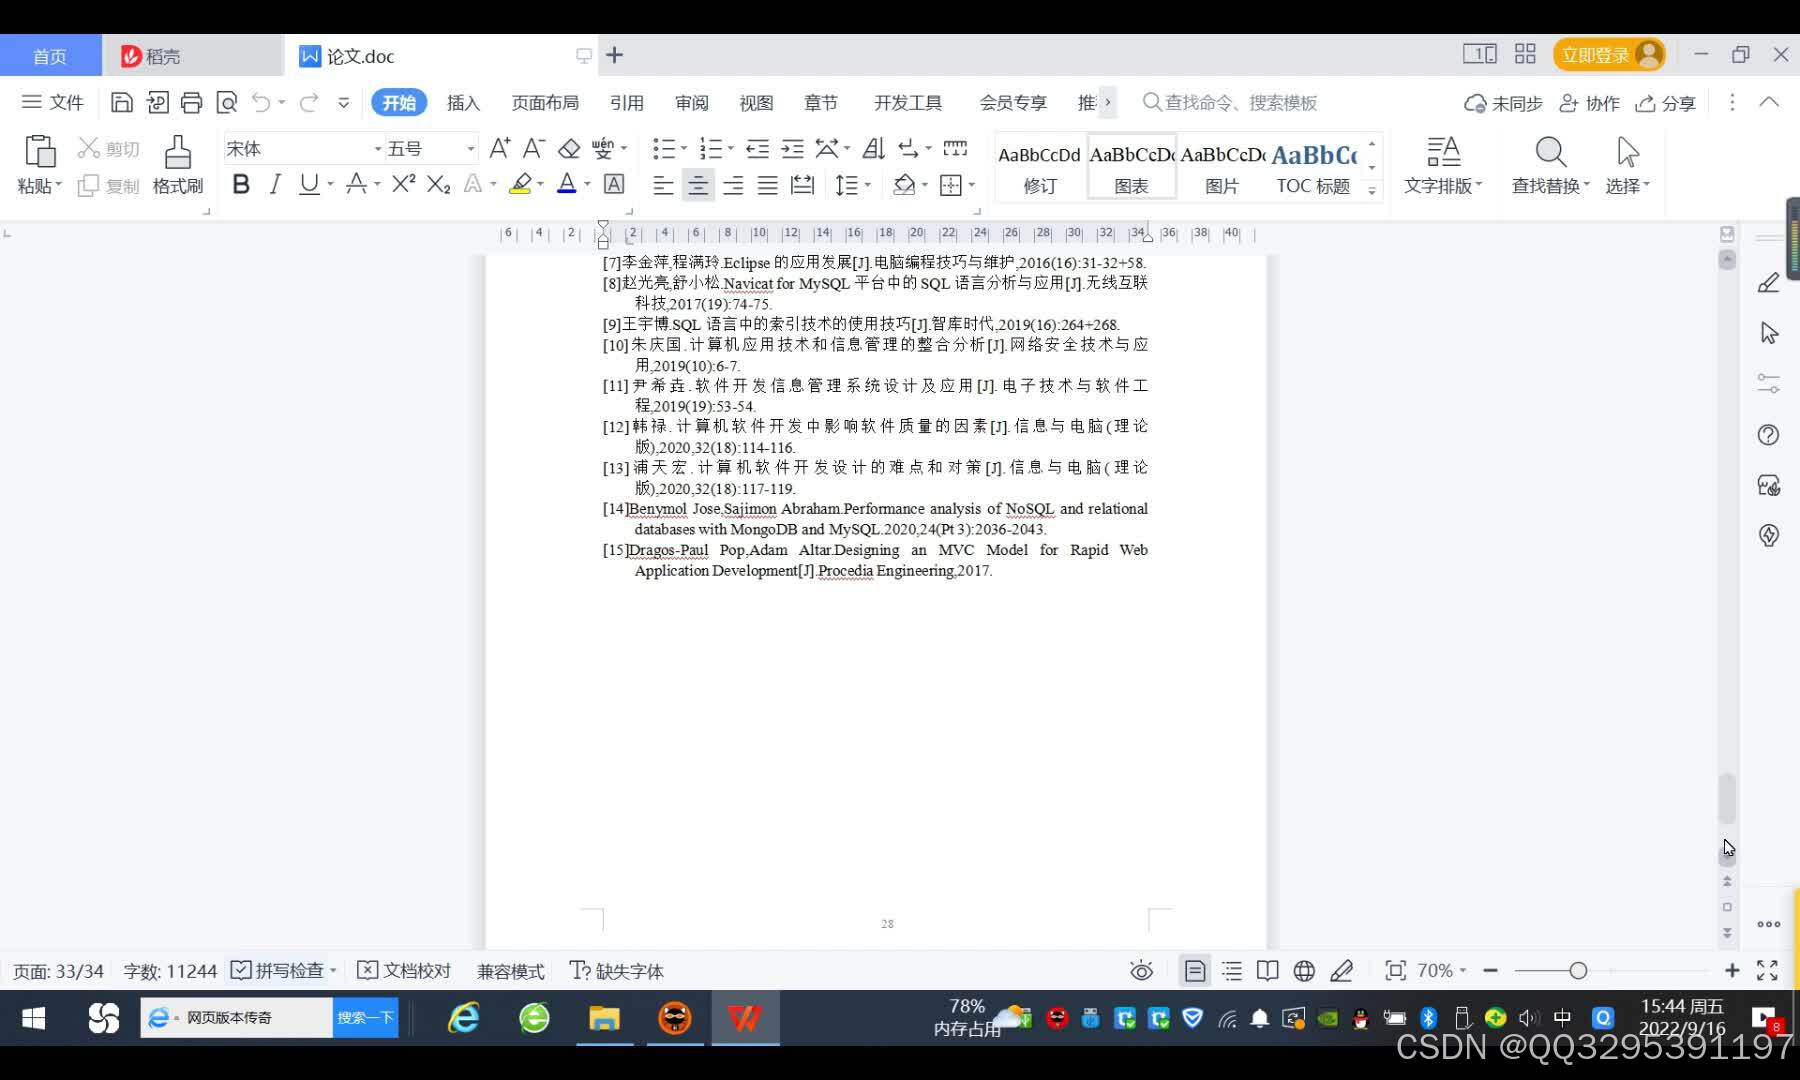Select the 图表 style
This screenshot has width=1800, height=1080.
(x=1131, y=166)
